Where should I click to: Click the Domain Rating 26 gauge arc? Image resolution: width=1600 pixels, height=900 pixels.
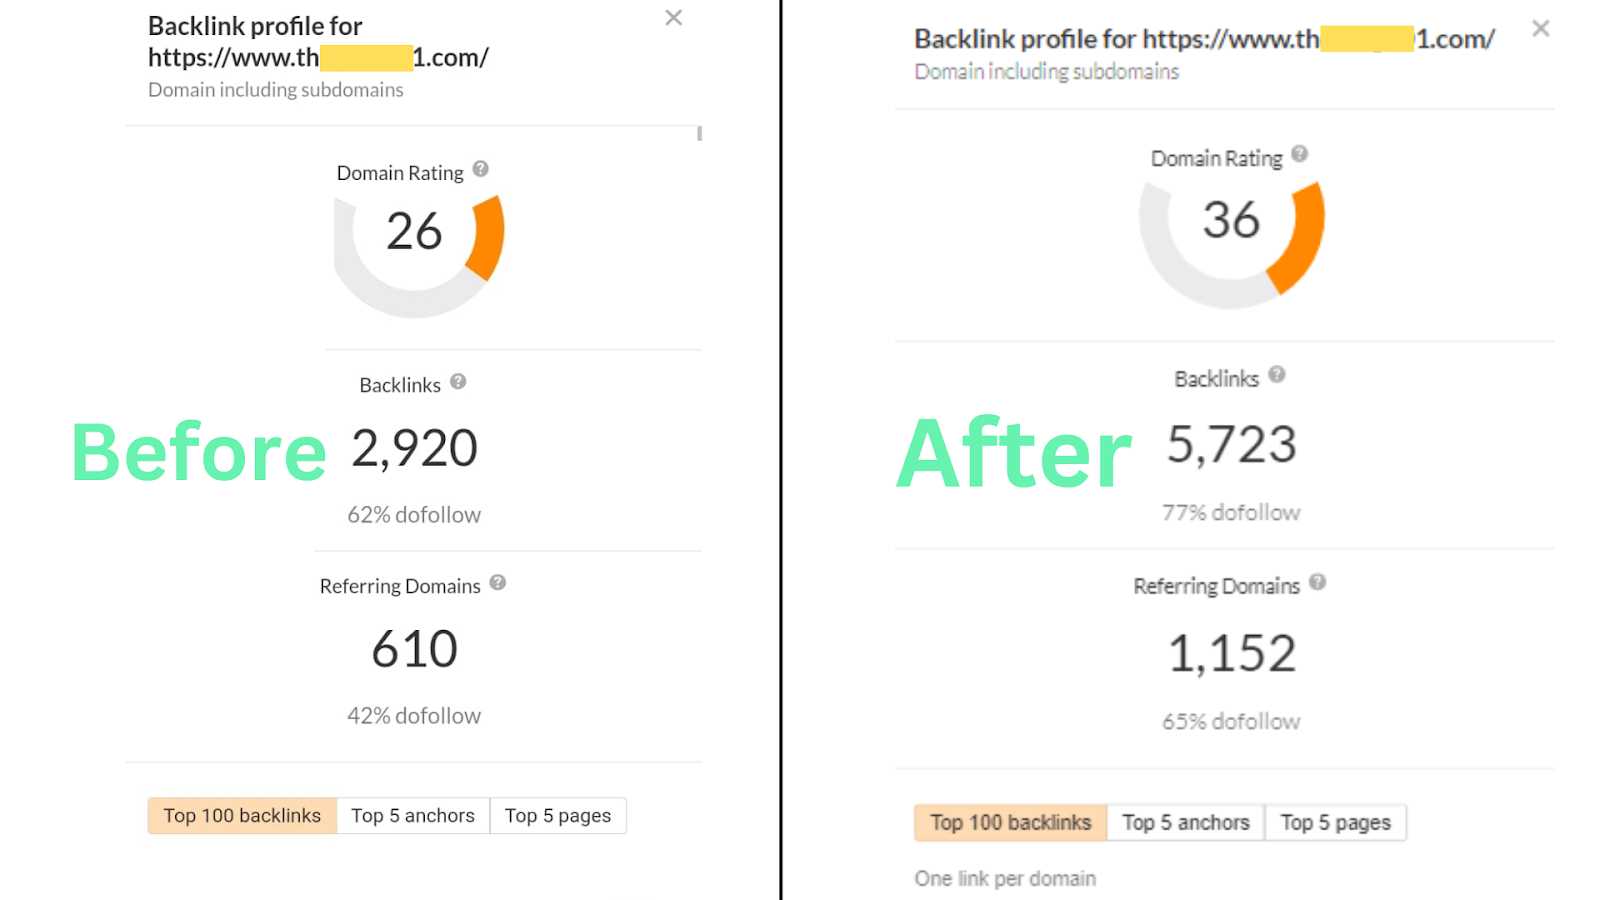pos(484,240)
